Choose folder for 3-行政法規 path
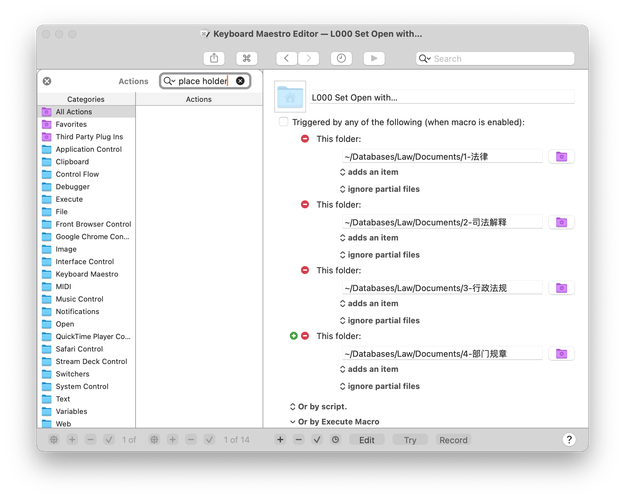 point(561,288)
